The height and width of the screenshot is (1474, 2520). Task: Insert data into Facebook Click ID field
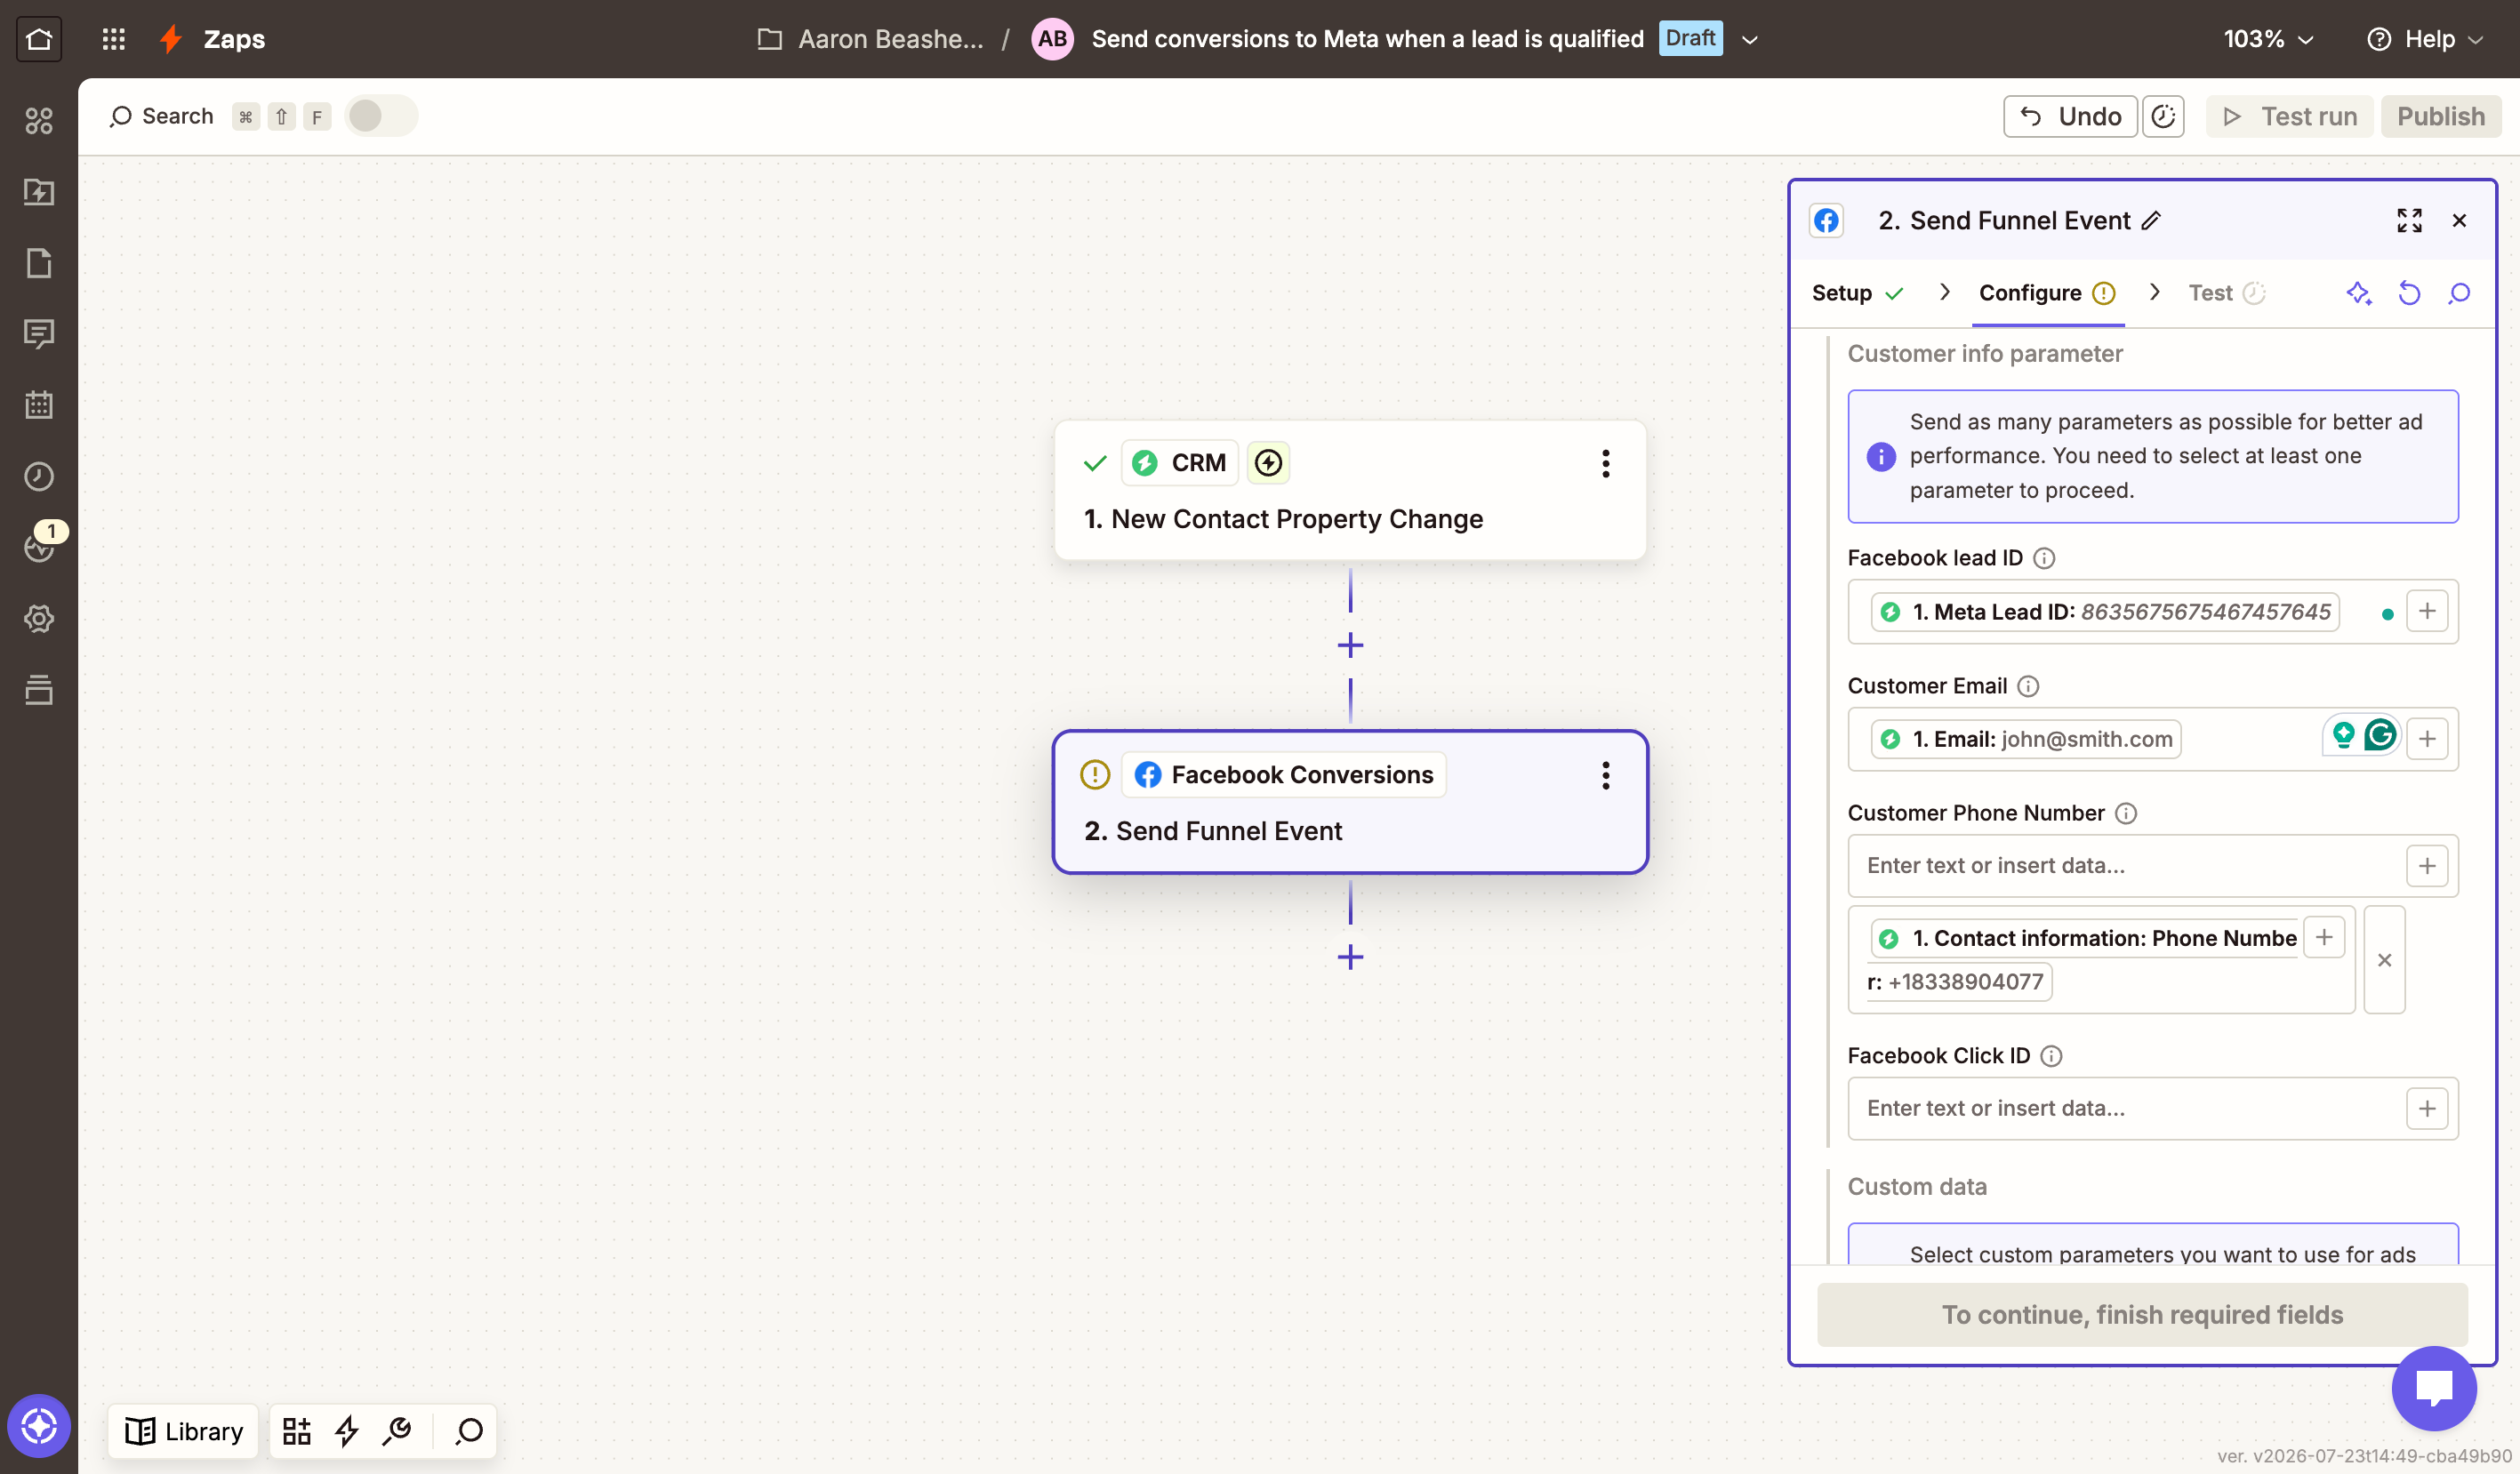[2427, 1108]
